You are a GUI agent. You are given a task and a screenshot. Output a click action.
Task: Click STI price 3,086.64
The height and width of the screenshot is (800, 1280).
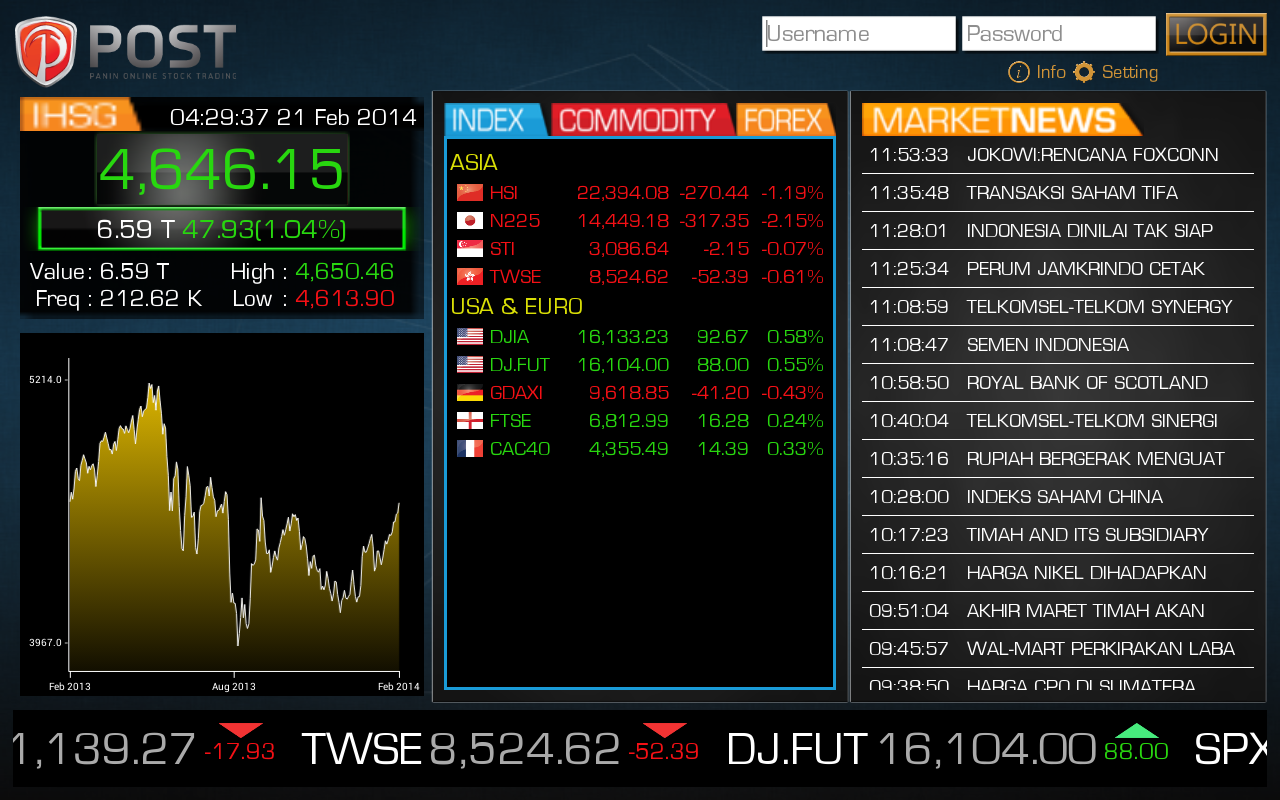click(629, 249)
